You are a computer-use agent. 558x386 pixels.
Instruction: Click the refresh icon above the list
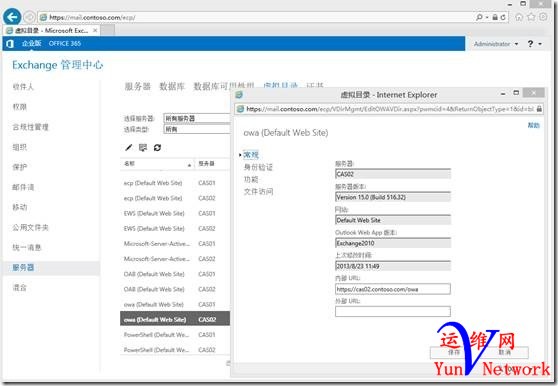(157, 147)
